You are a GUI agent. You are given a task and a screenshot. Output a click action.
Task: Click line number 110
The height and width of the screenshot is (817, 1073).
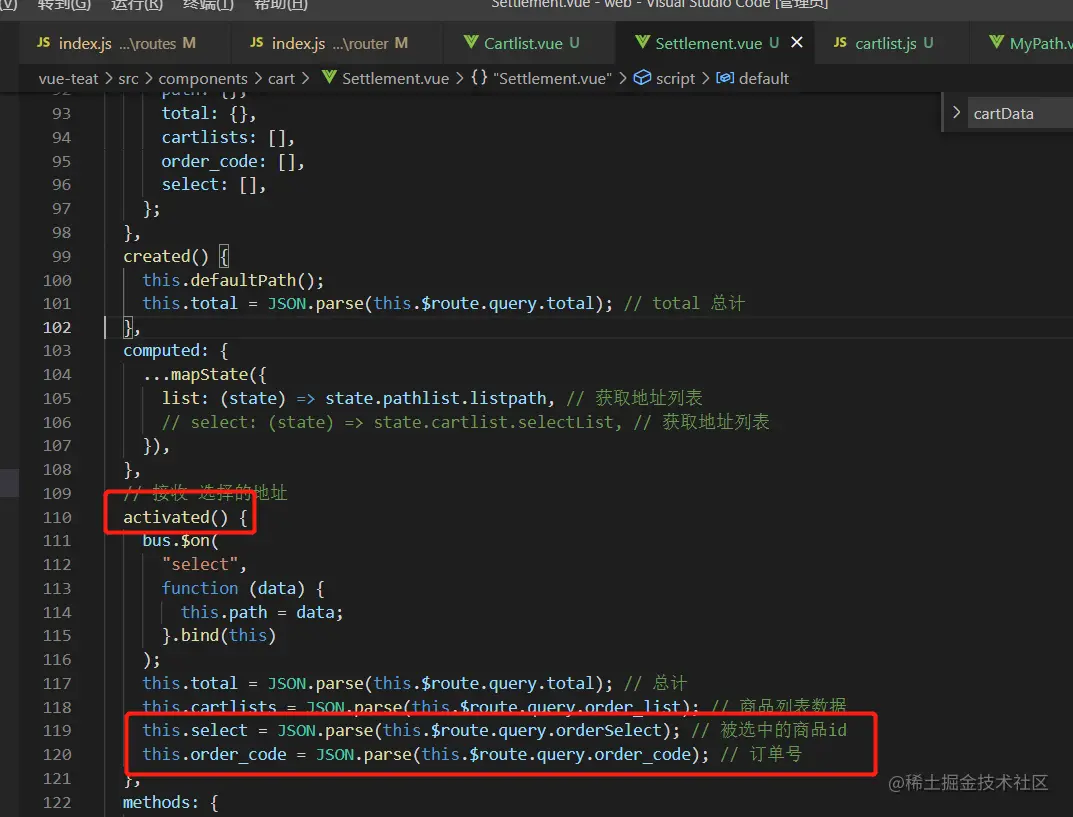(x=57, y=517)
